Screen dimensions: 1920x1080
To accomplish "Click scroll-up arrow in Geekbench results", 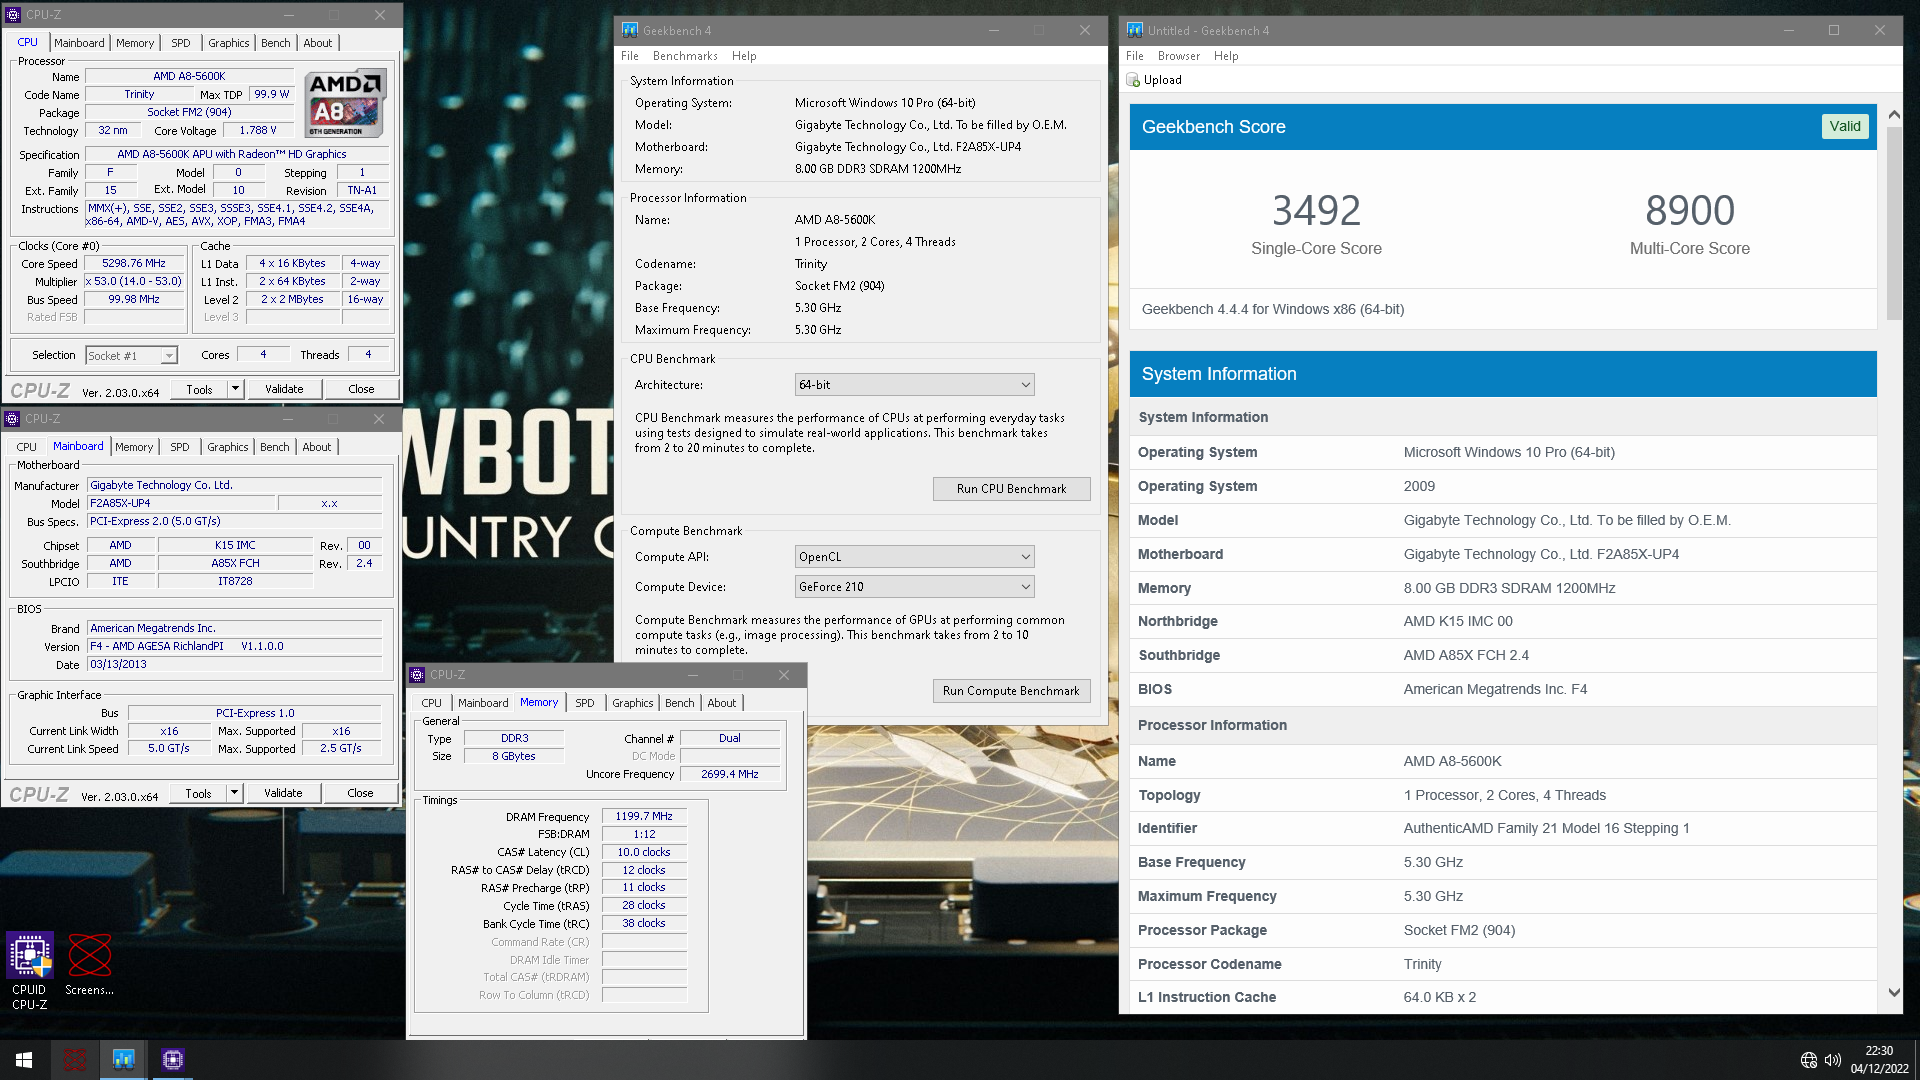I will click(1893, 115).
